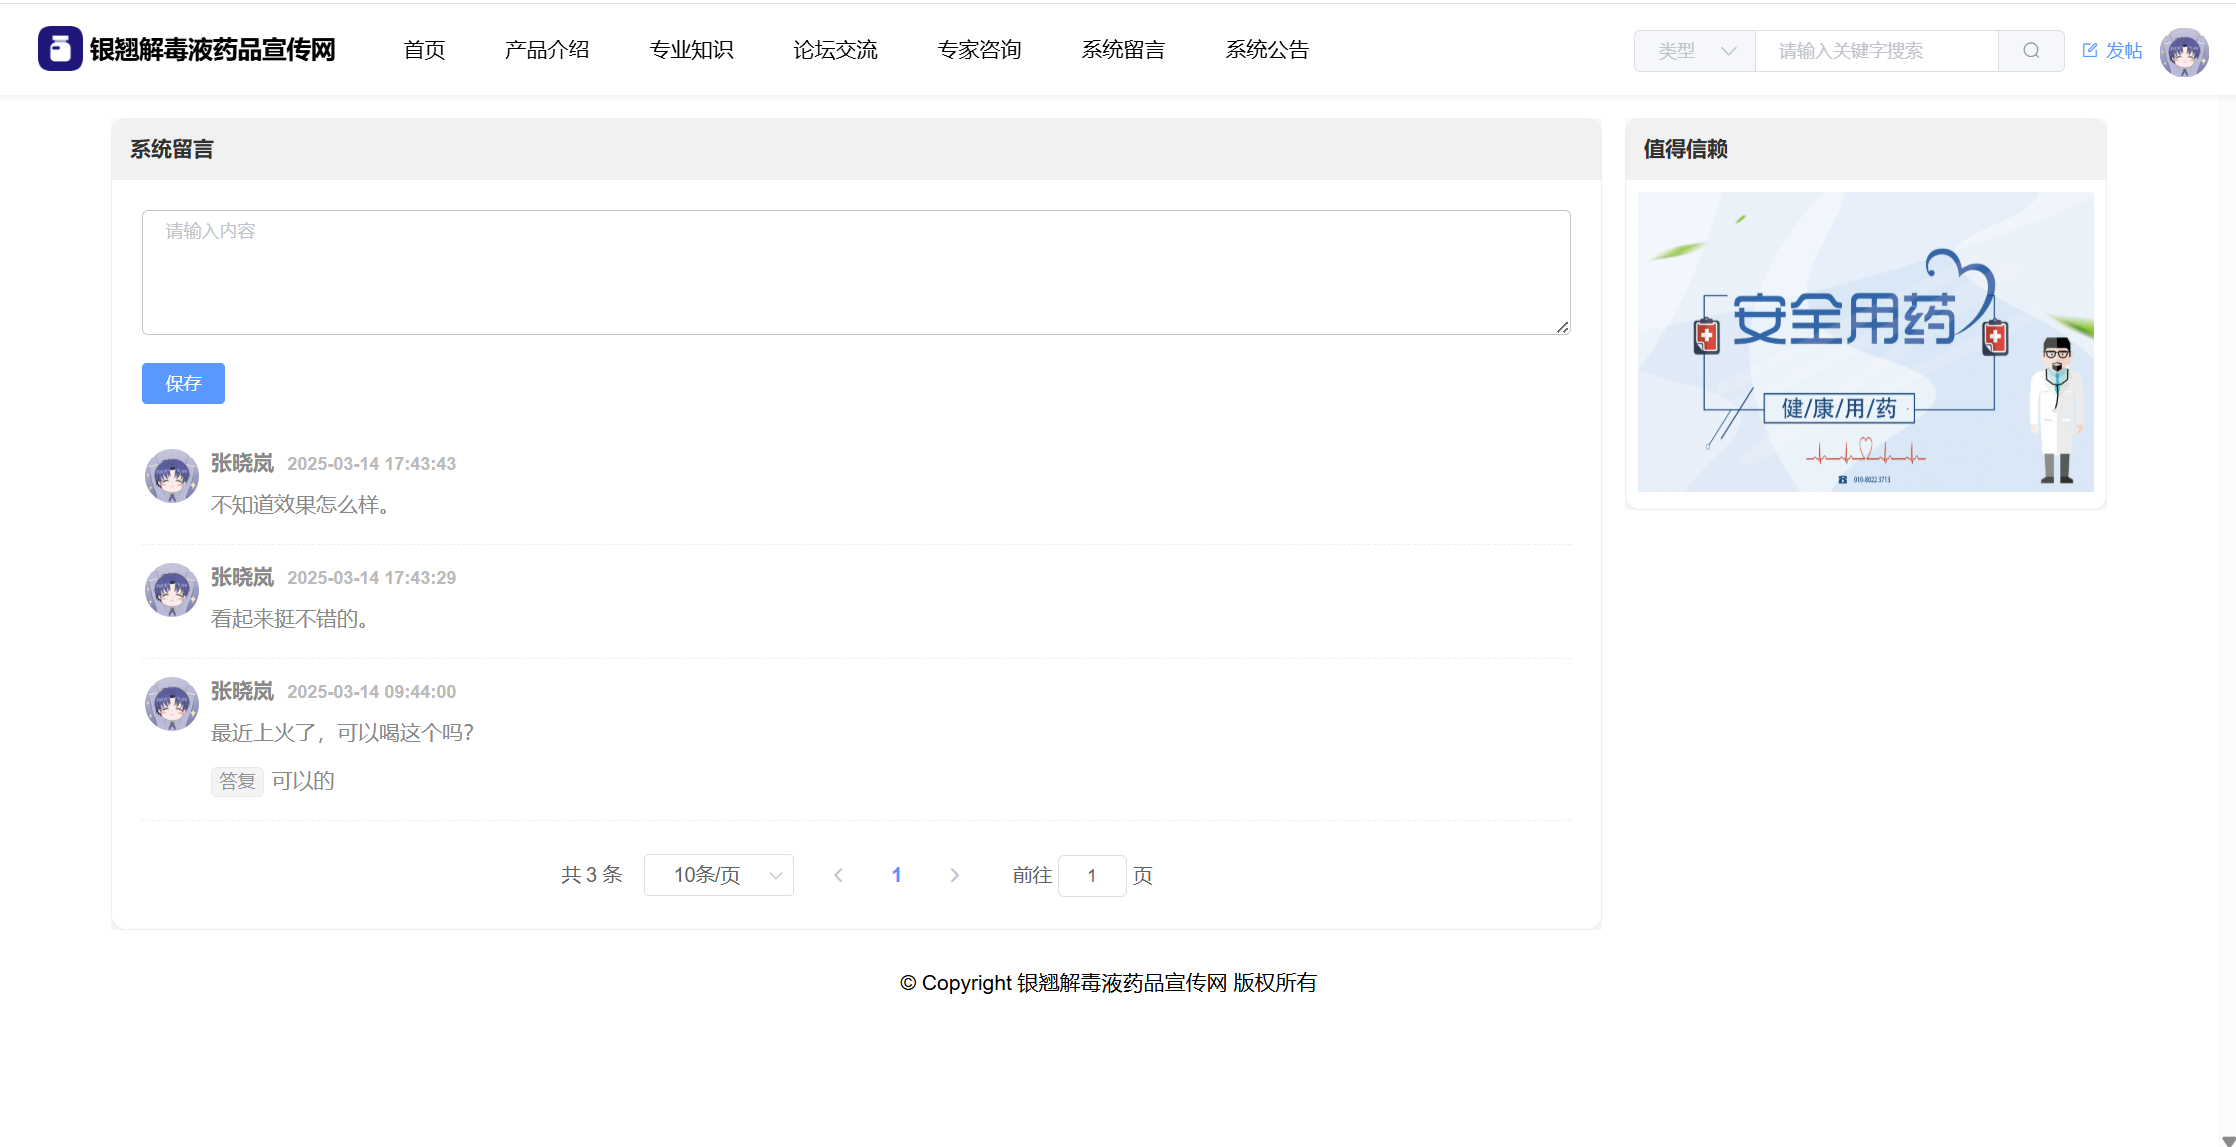Select page number 1 in pagination
Image resolution: width=2236 pixels, height=1147 pixels.
(896, 875)
